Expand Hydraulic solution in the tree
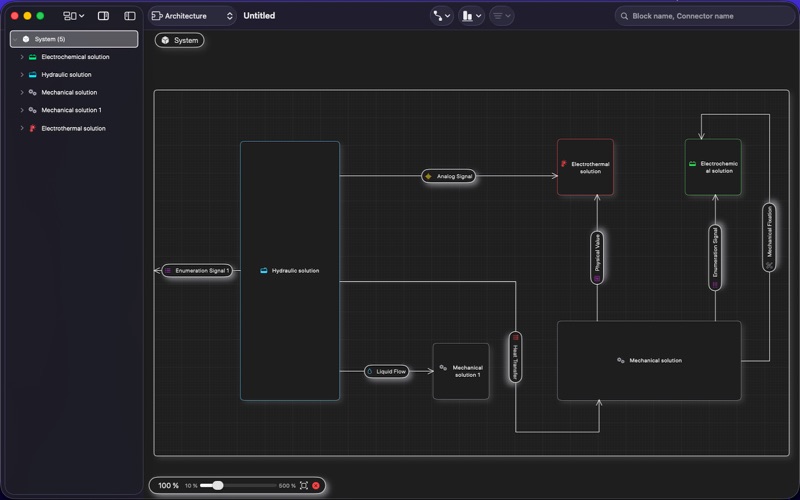The image size is (800, 500). coord(22,74)
